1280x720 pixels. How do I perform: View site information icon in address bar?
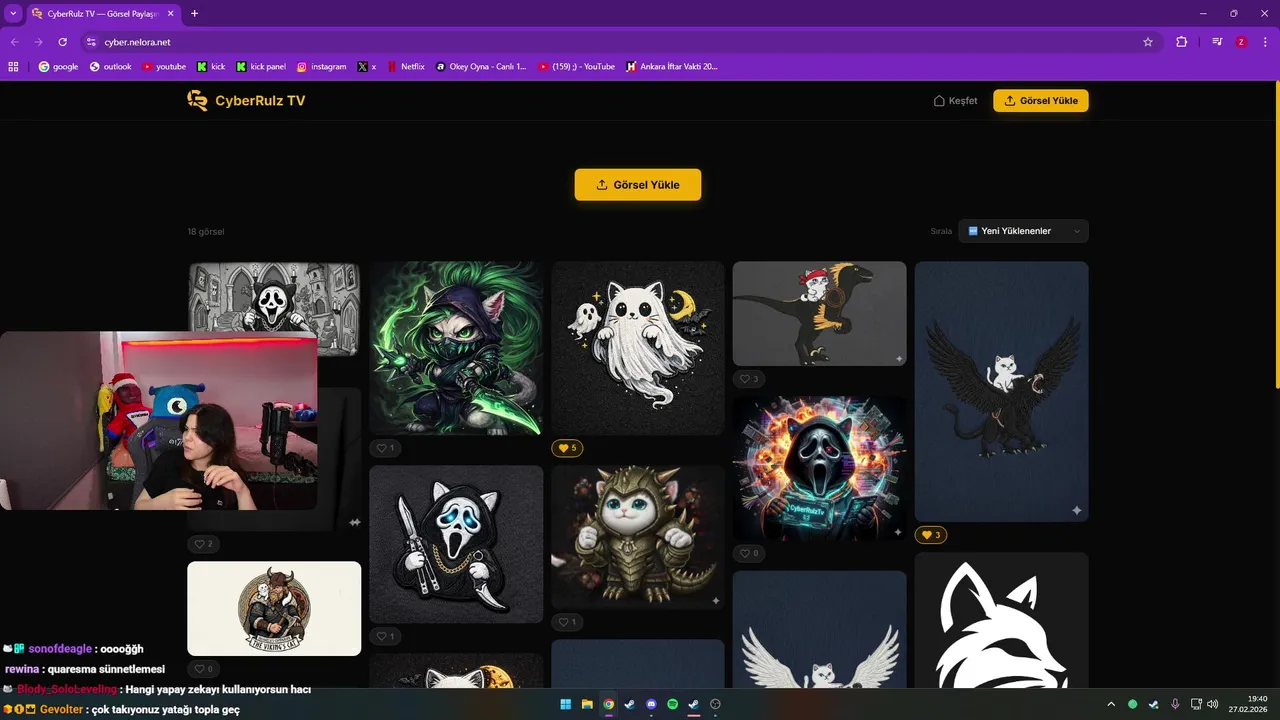(91, 42)
